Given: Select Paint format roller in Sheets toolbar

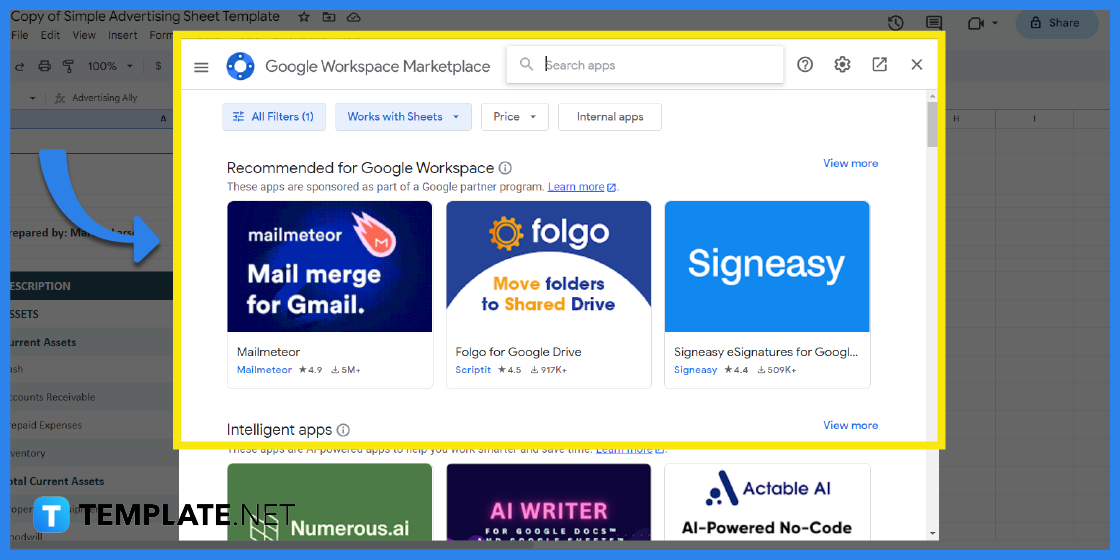Looking at the screenshot, I should pos(69,66).
